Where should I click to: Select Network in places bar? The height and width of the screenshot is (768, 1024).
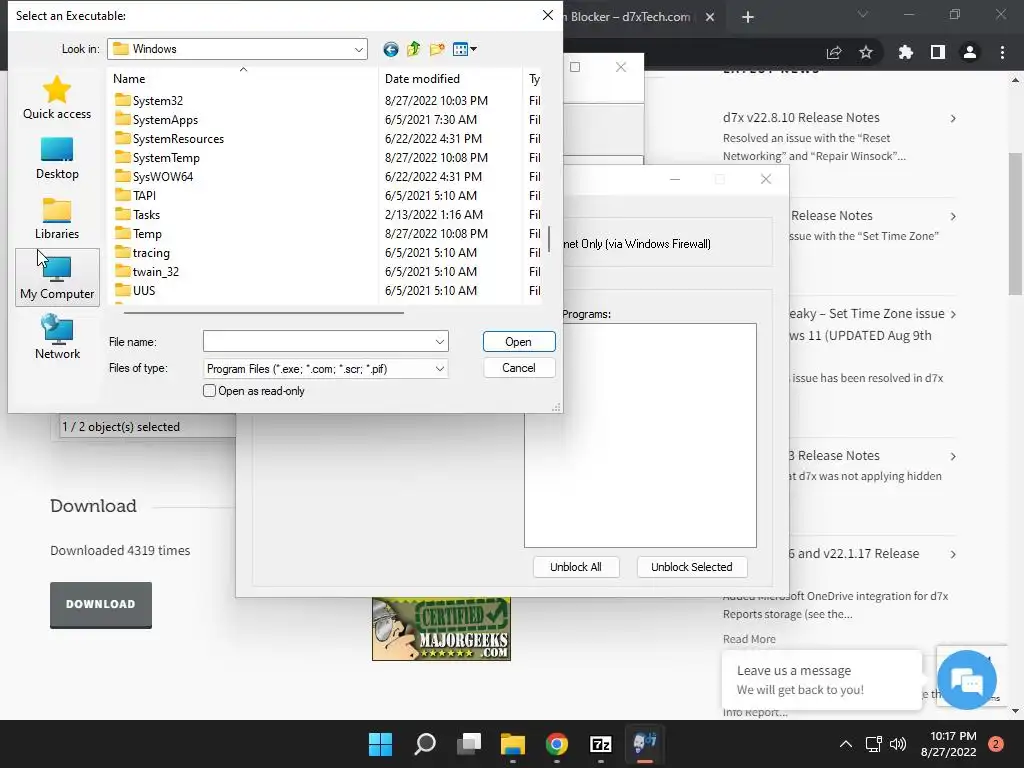57,337
